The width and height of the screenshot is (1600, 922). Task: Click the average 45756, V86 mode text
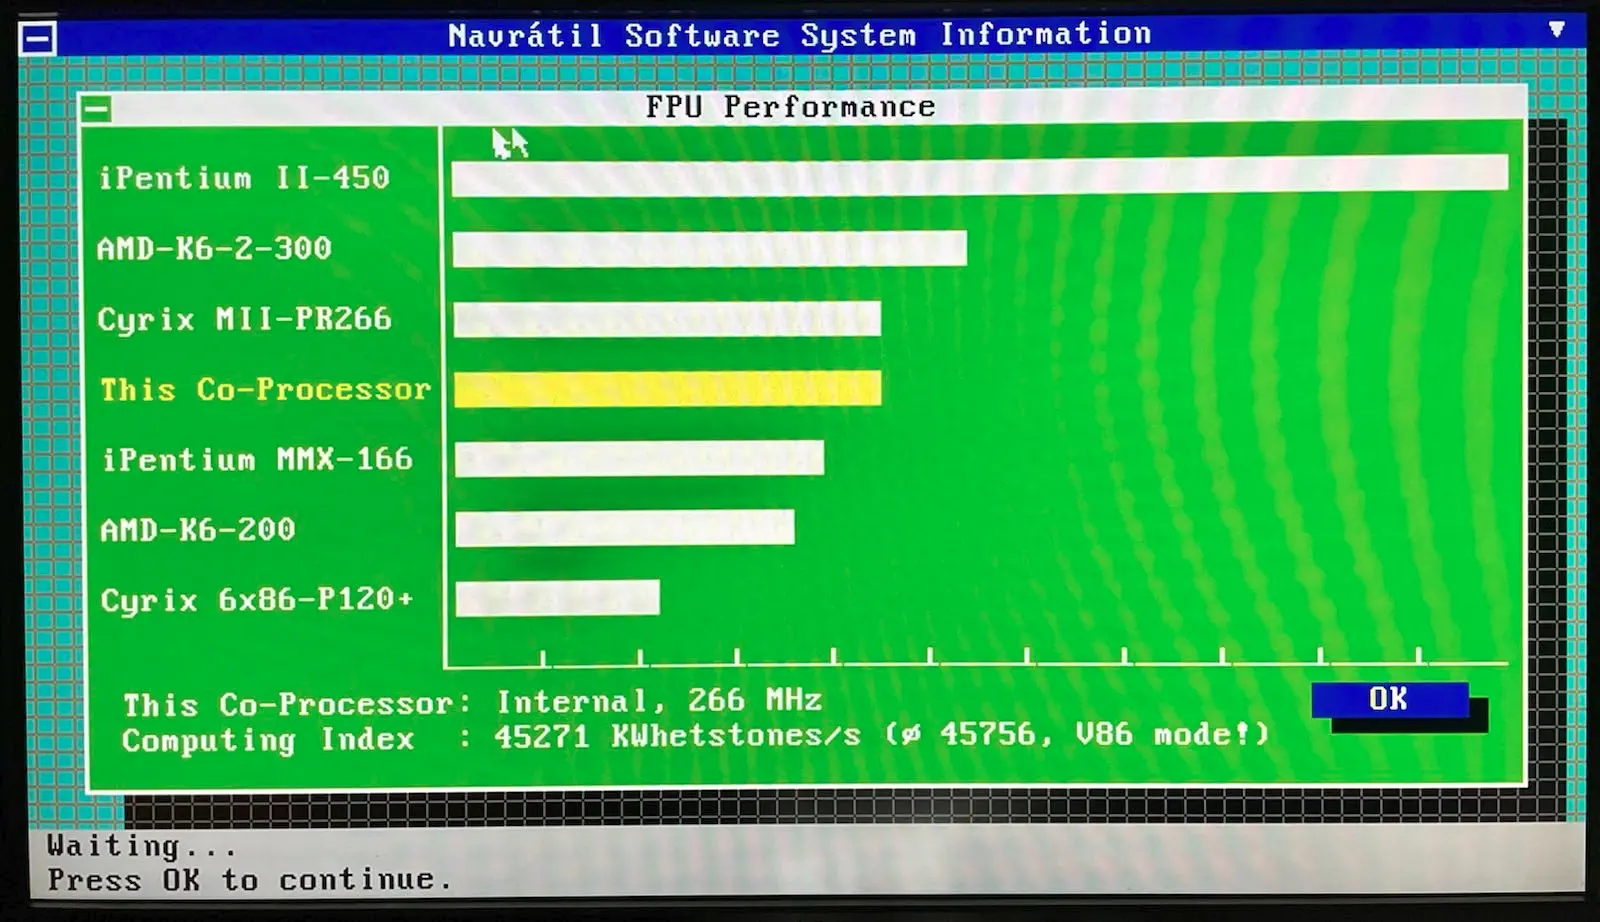point(1078,735)
